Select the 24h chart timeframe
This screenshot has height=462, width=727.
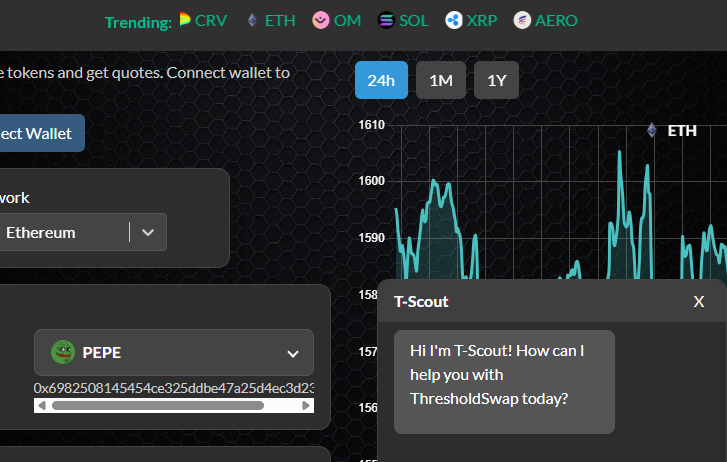click(x=381, y=80)
